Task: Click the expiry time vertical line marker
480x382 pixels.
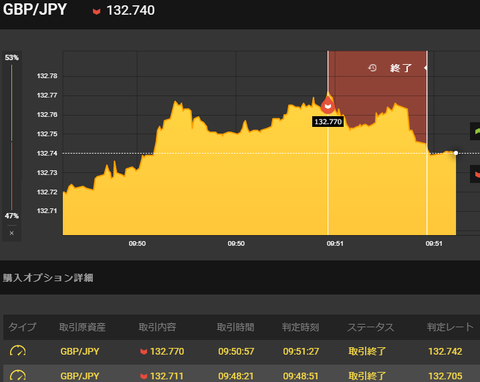Action: [x=427, y=143]
